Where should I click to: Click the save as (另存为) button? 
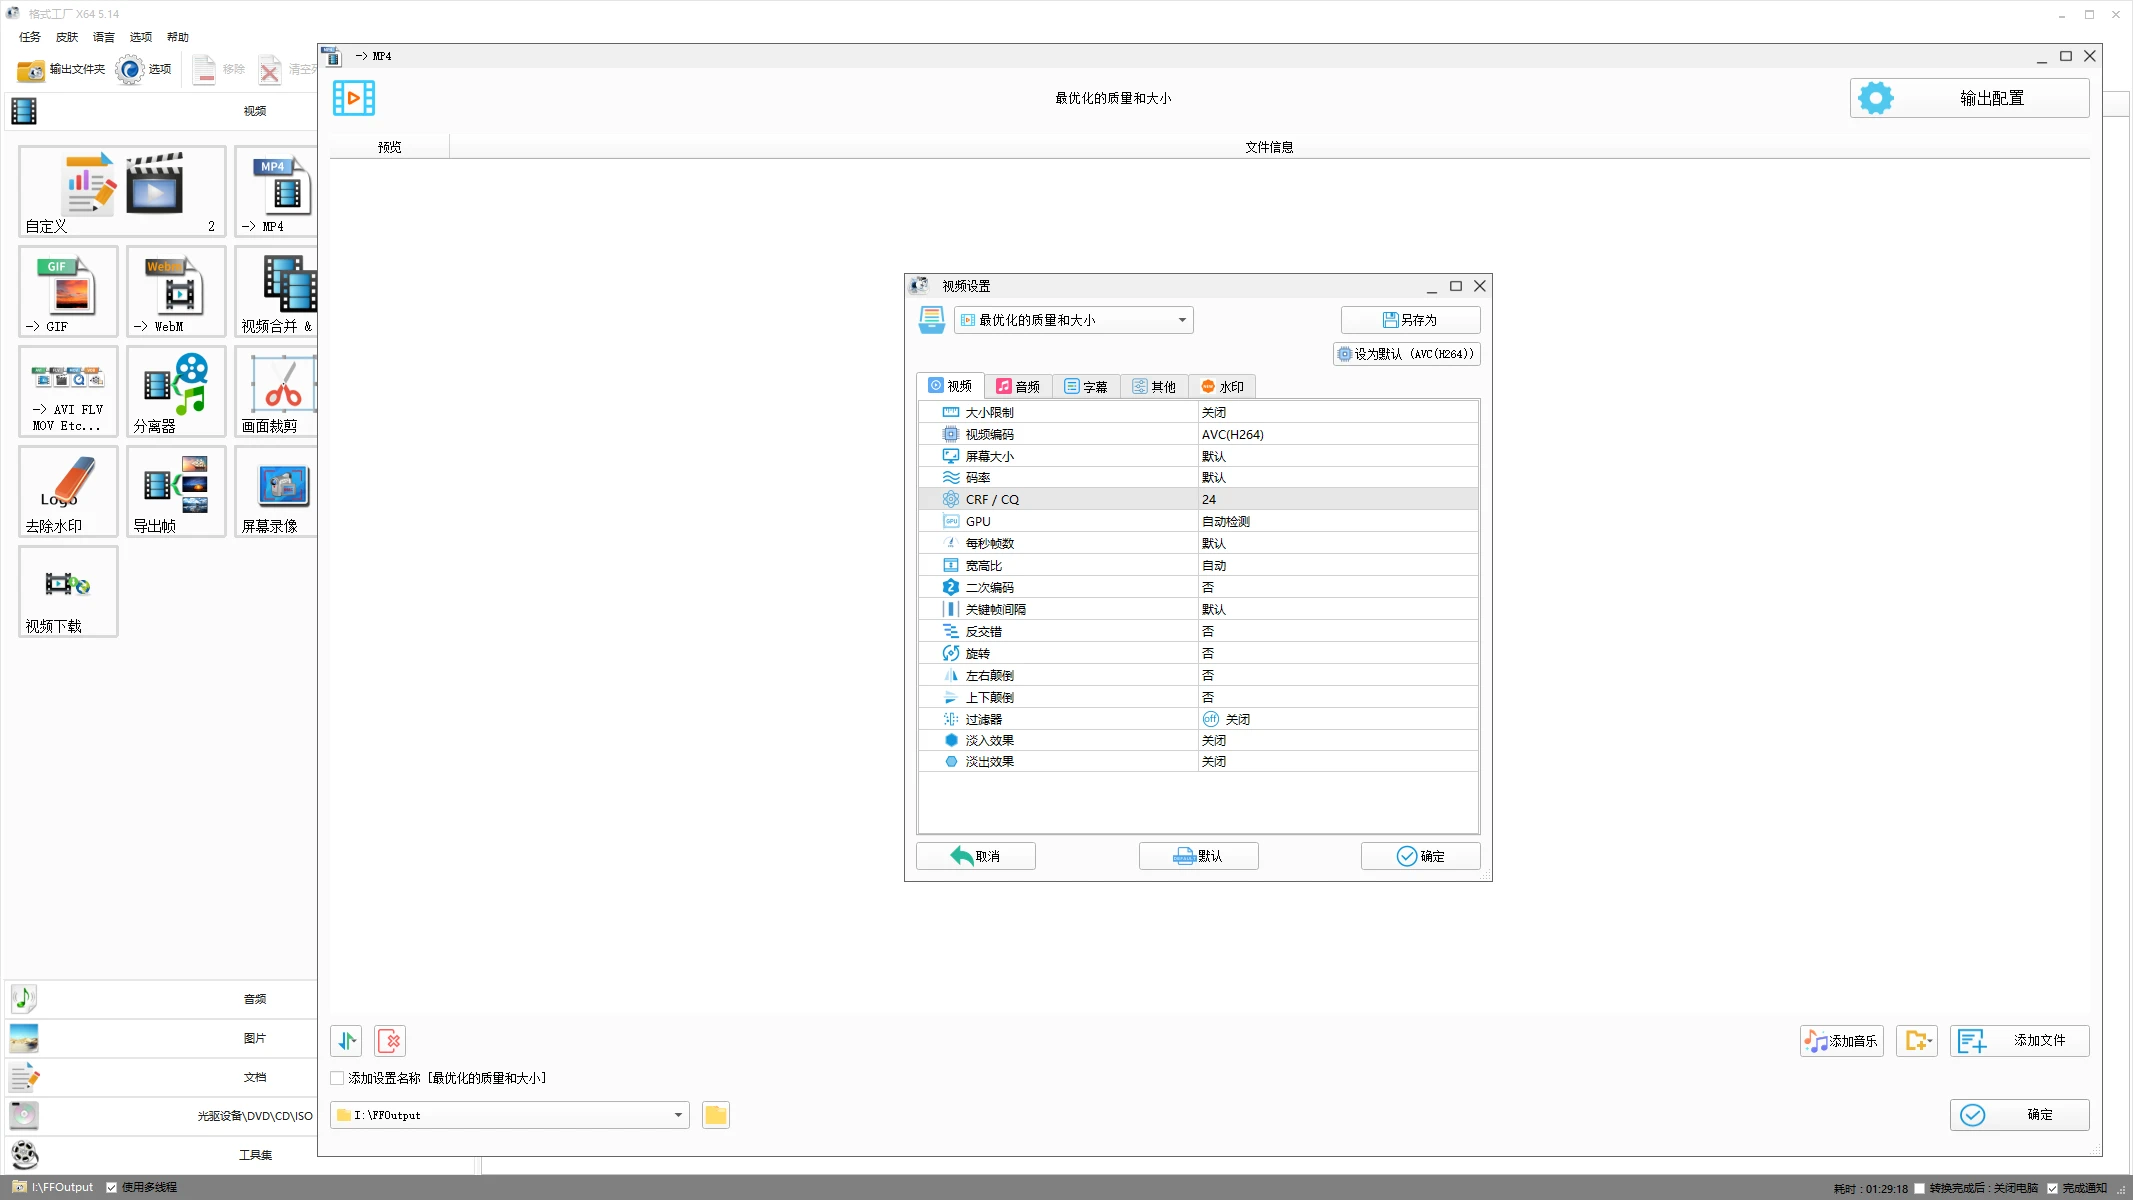(x=1410, y=320)
